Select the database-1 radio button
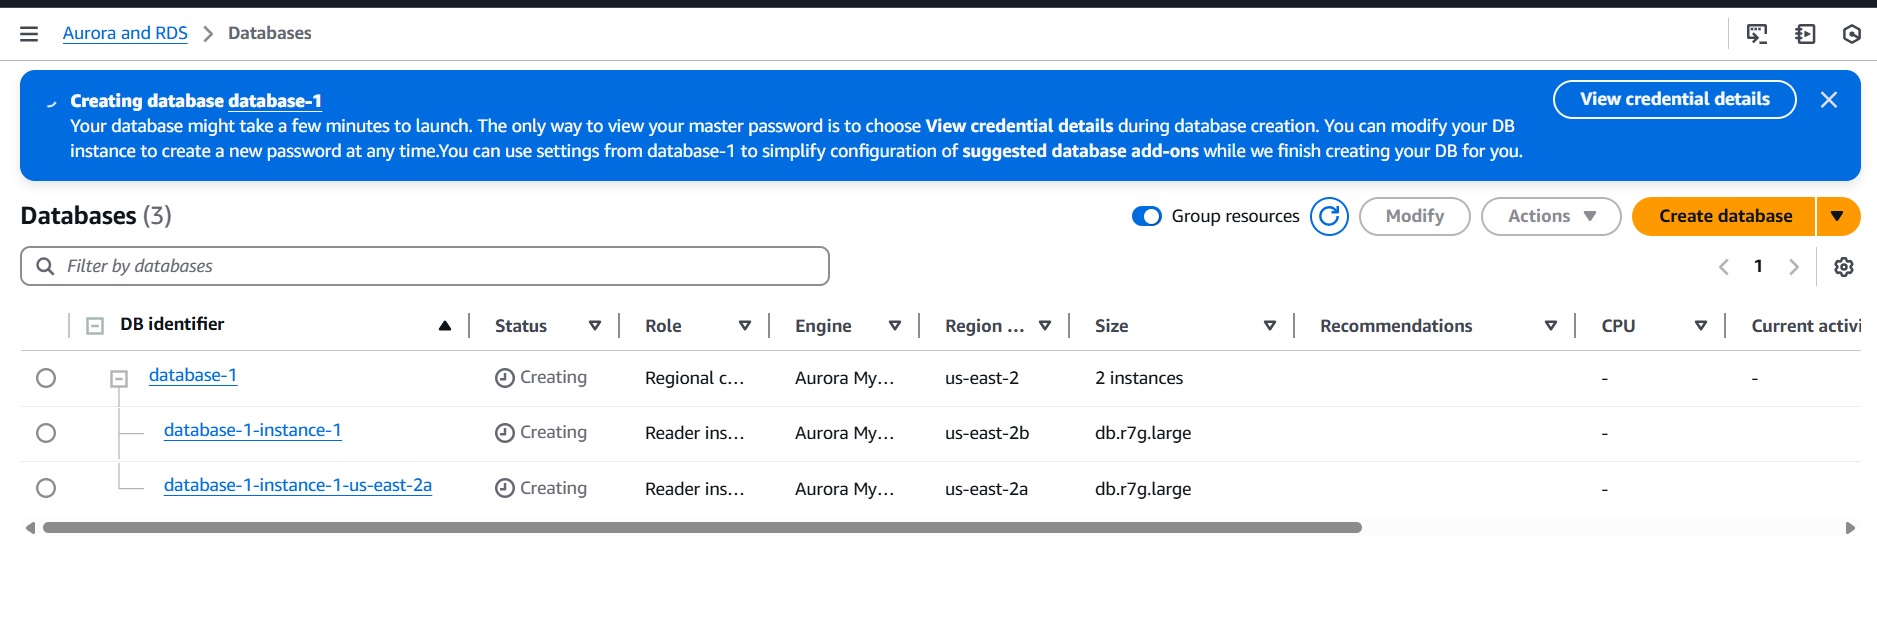 [46, 378]
